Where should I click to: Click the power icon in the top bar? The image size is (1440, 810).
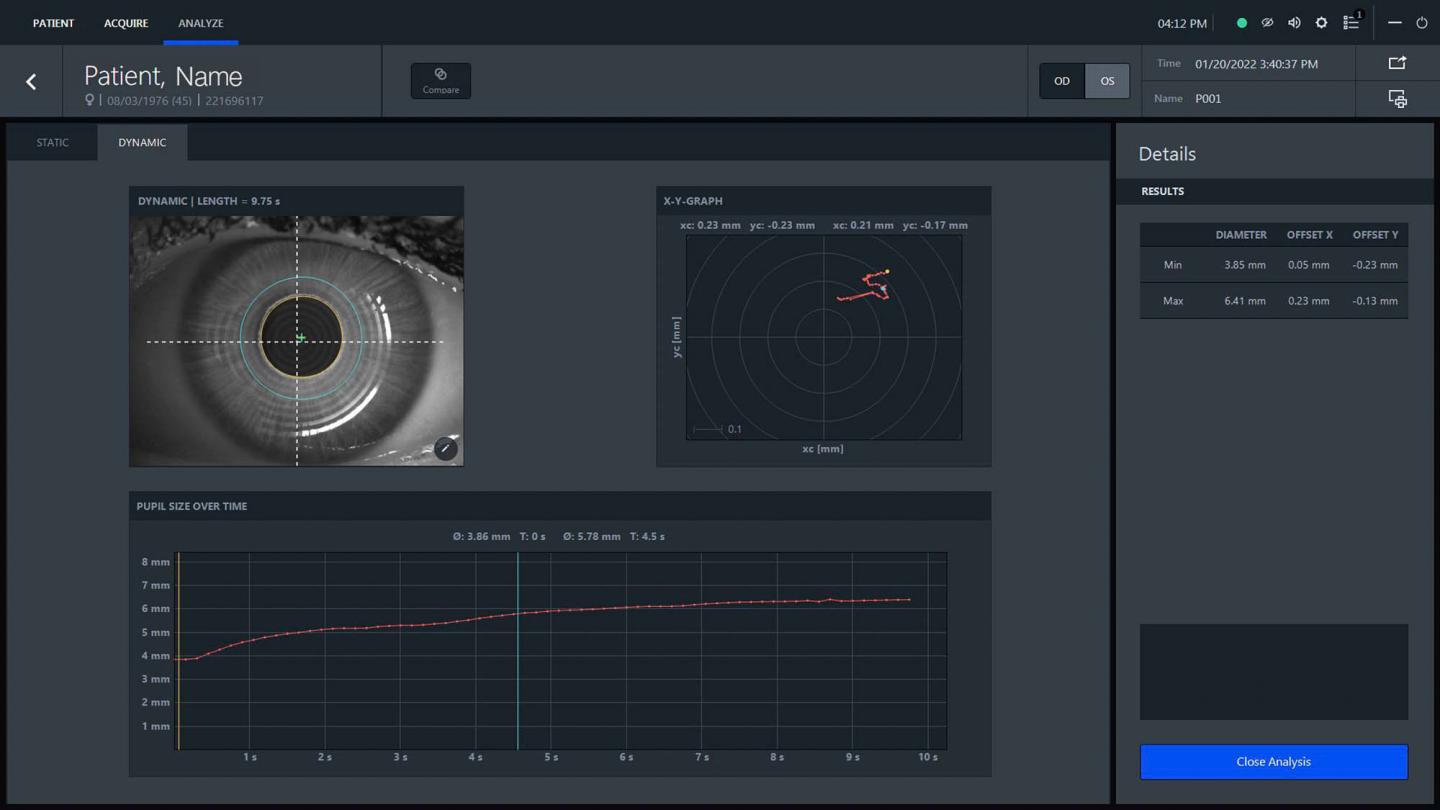[x=1421, y=23]
